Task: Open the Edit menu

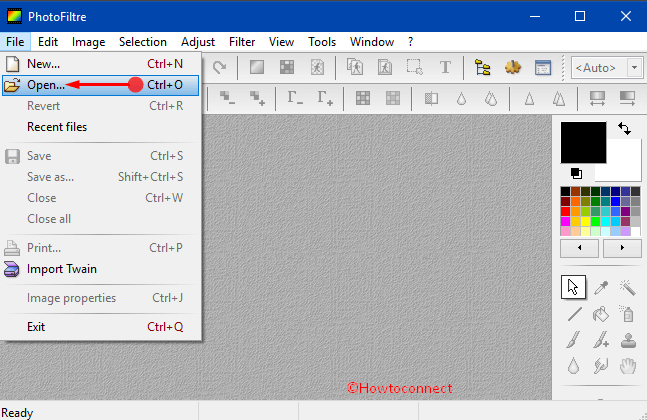Action: click(48, 42)
